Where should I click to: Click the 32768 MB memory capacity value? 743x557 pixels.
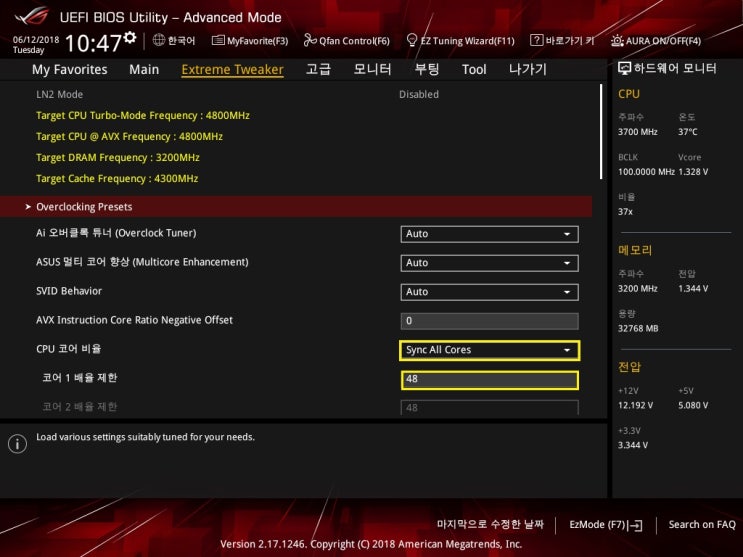tap(638, 328)
